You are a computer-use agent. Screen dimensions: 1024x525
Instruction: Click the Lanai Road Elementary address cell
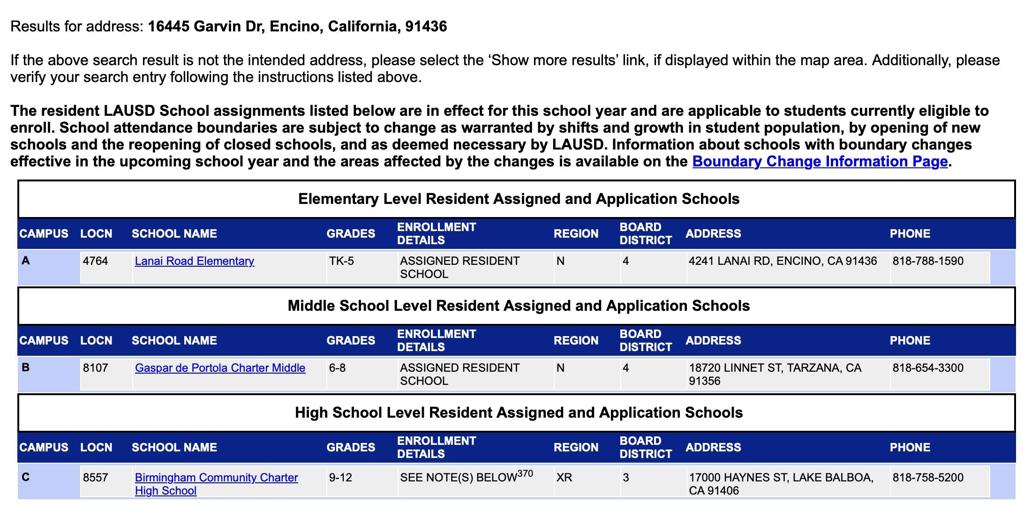click(782, 261)
